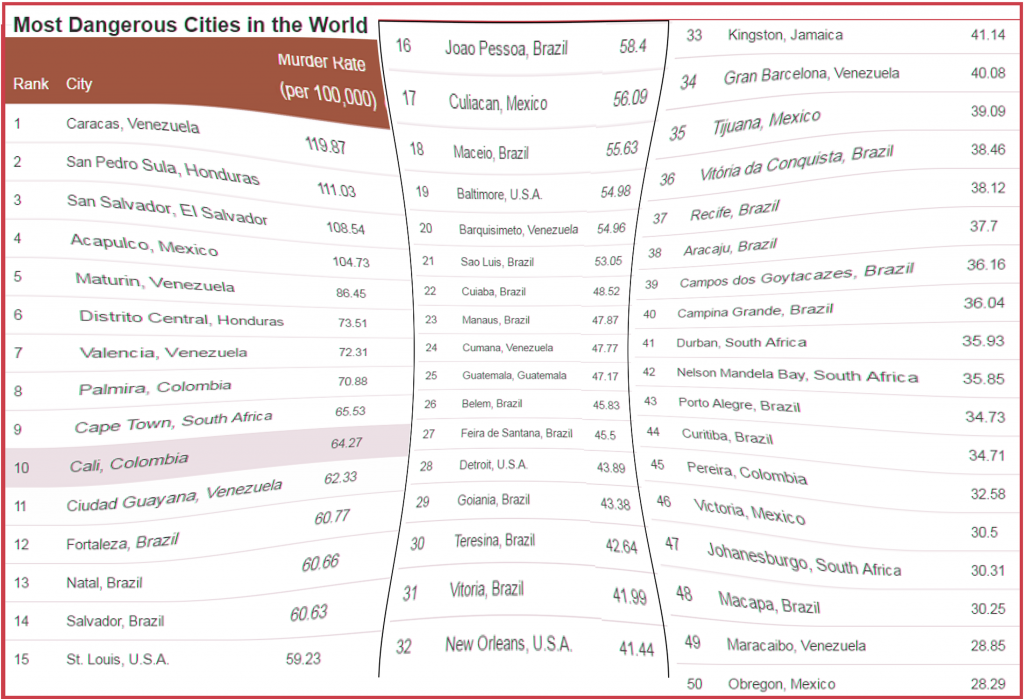Click 'Johanesburgo, South Africa'
This screenshot has width=1024, height=699.
point(804,560)
